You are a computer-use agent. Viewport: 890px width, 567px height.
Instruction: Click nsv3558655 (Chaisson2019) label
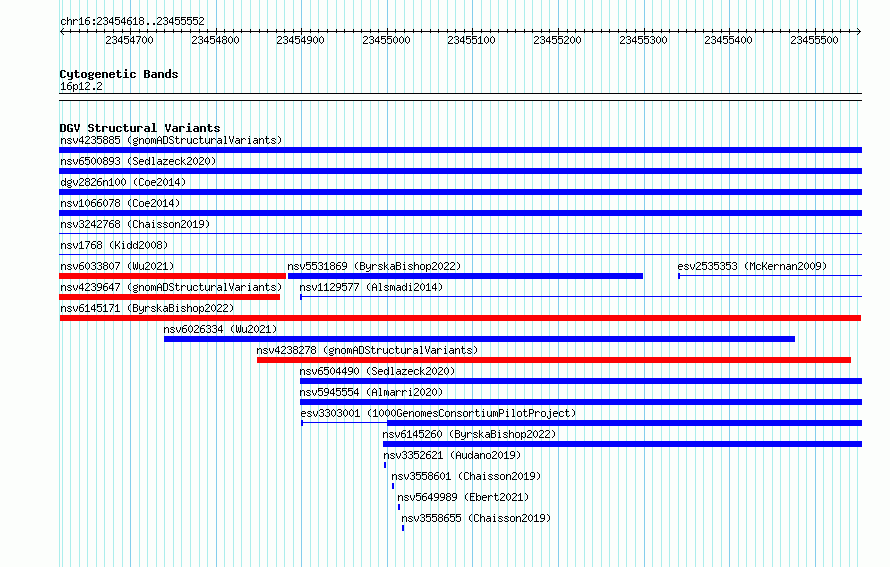coord(476,518)
